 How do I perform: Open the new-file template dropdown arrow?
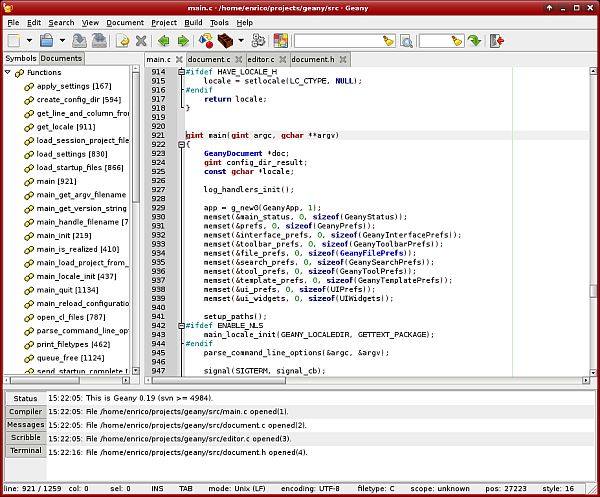pos(29,41)
